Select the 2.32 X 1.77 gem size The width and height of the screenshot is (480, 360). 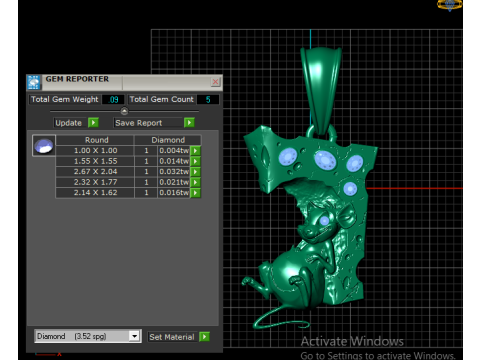[95, 182]
